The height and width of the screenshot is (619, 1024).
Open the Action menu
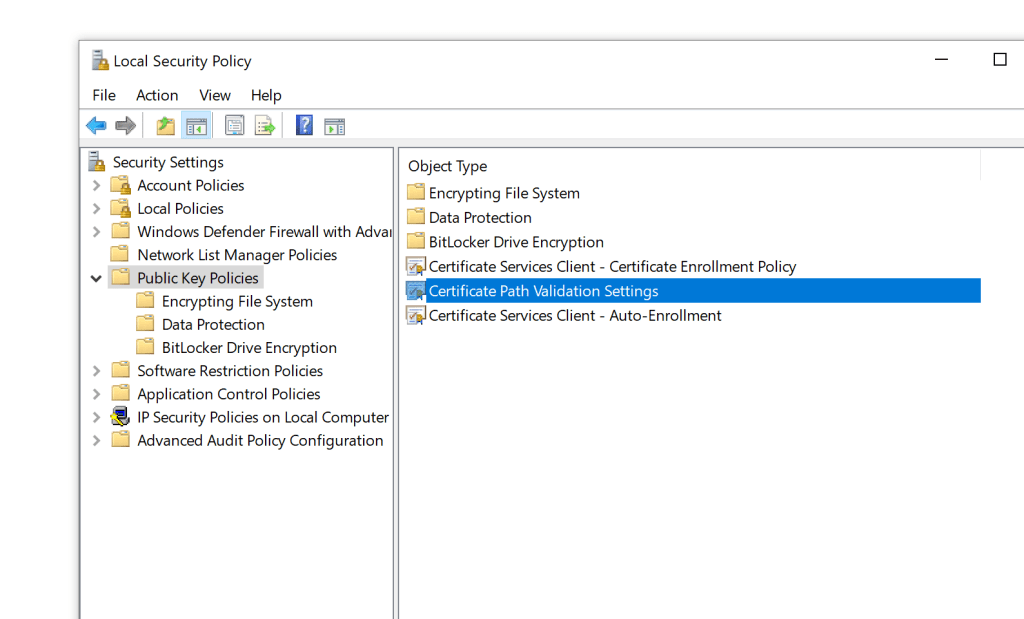(x=157, y=95)
